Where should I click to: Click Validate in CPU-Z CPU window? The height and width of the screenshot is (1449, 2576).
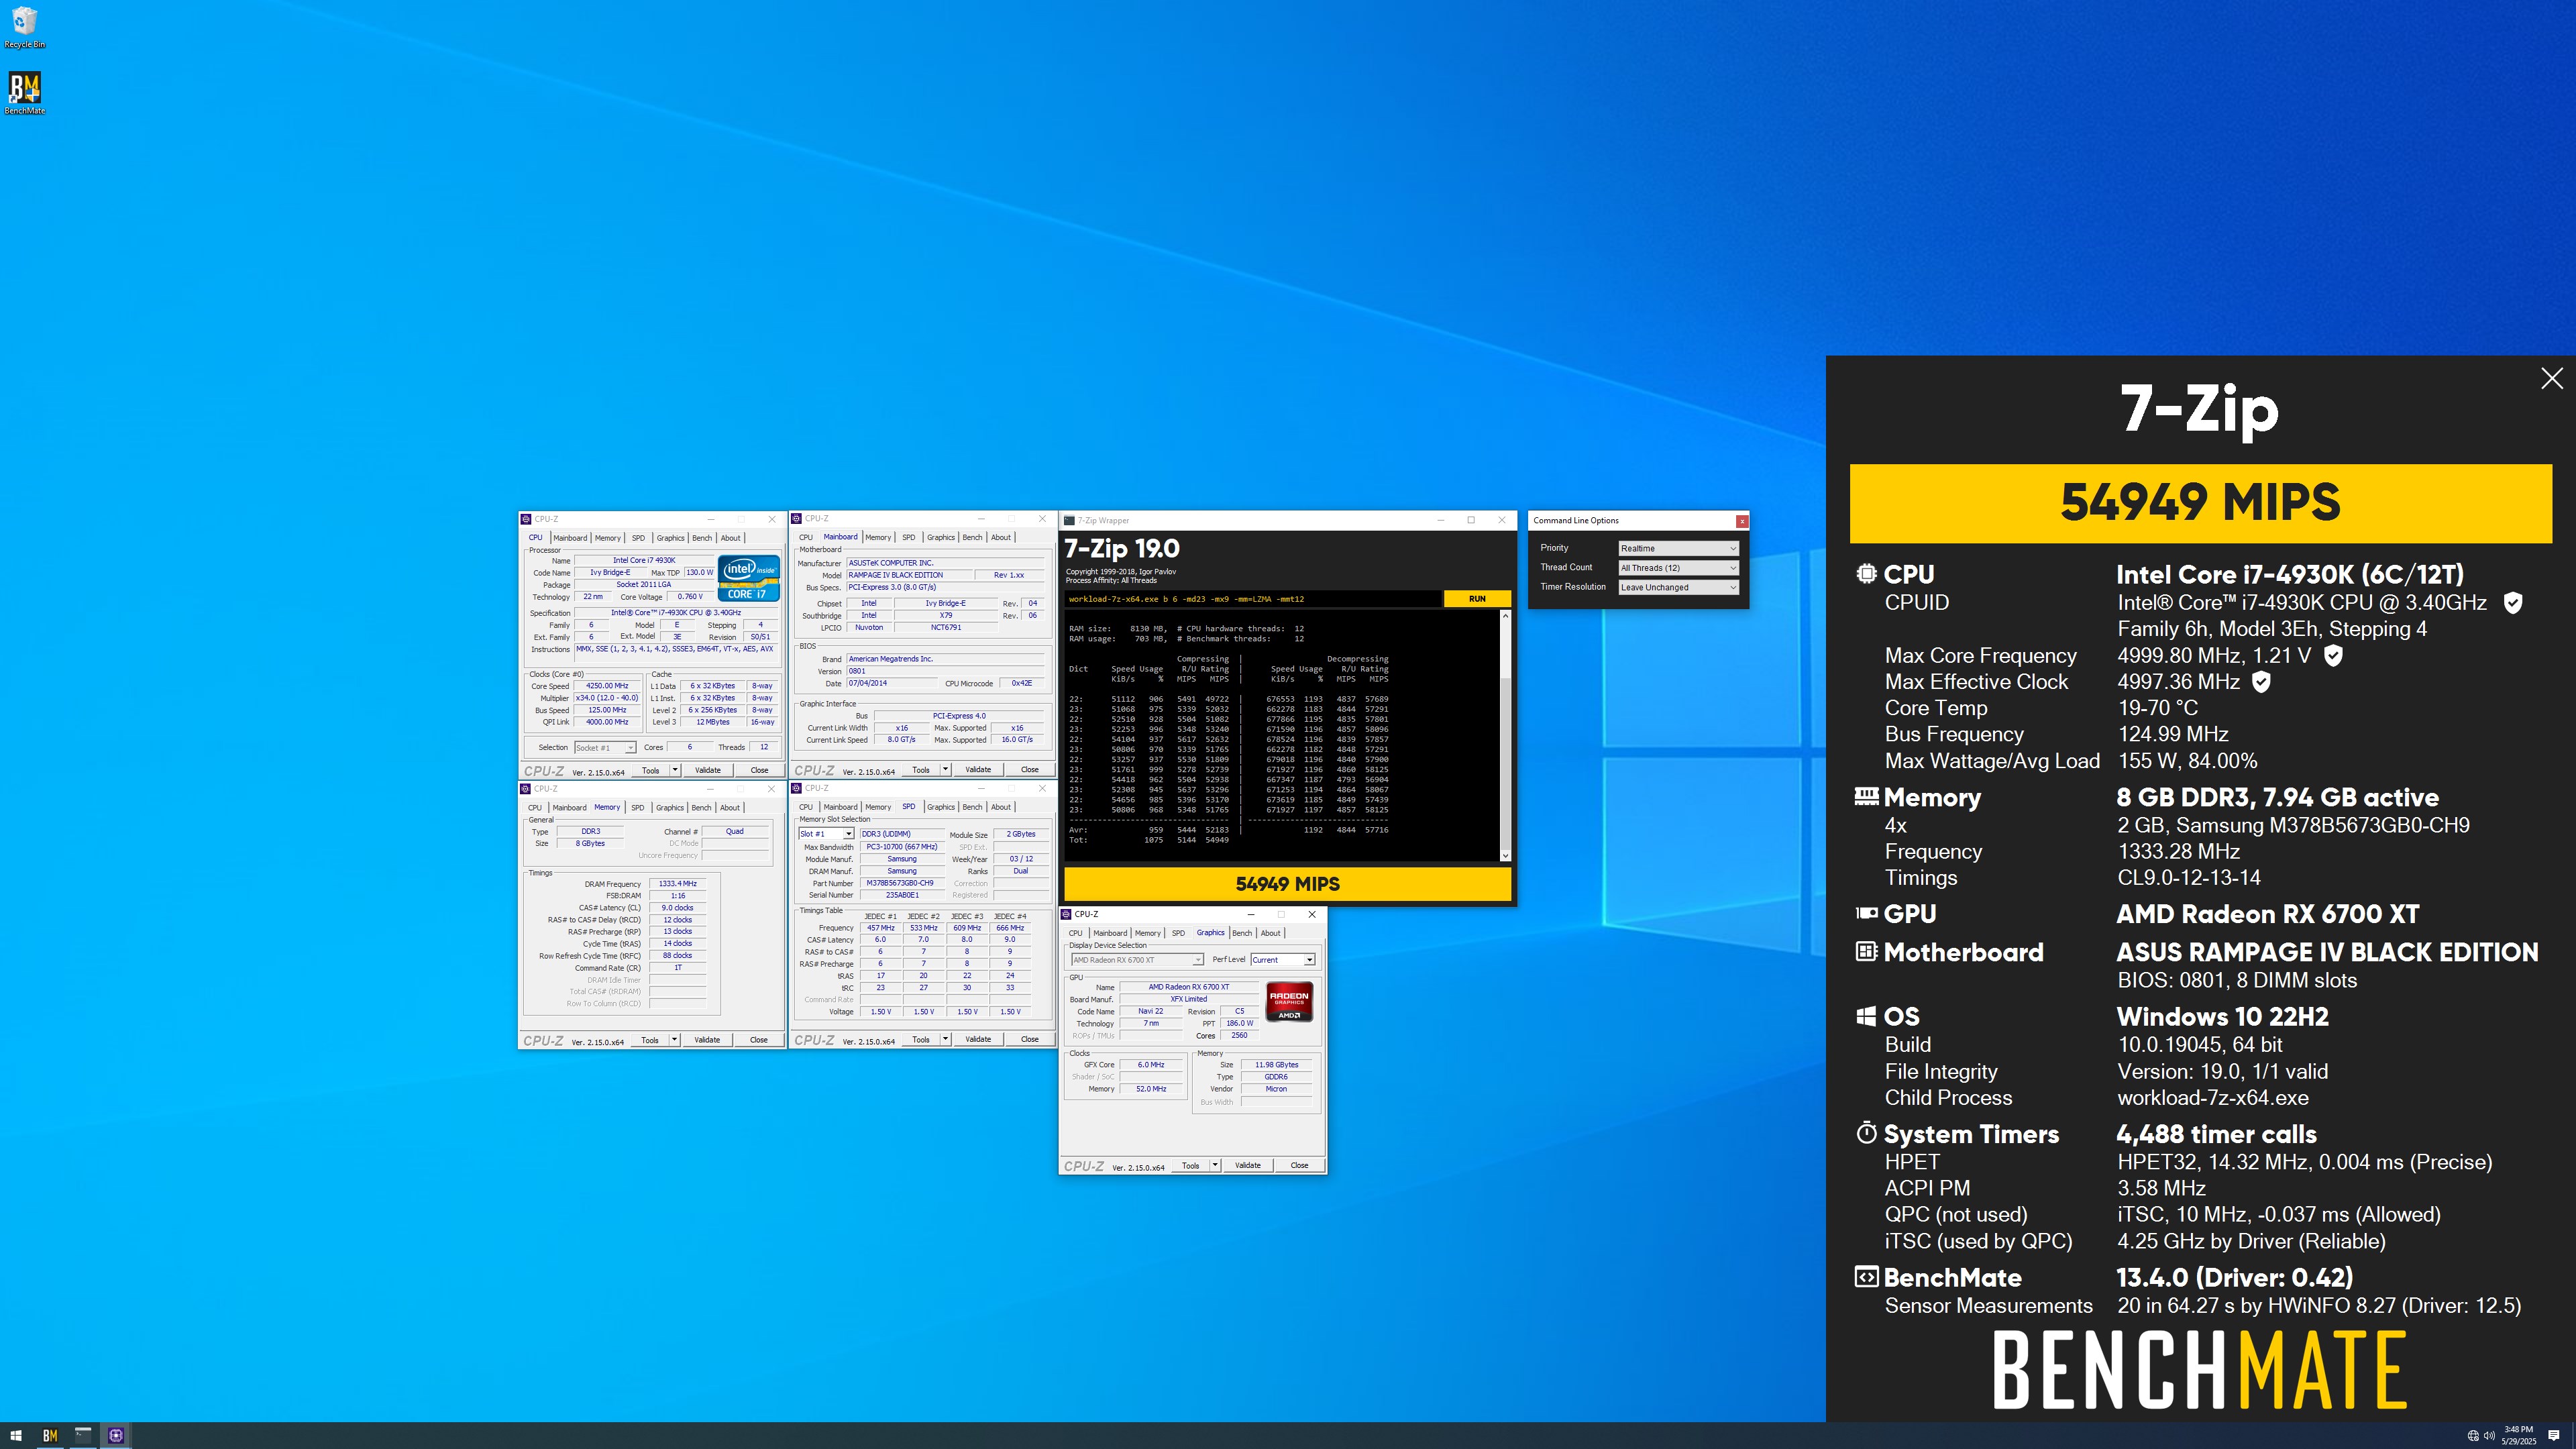tap(707, 770)
